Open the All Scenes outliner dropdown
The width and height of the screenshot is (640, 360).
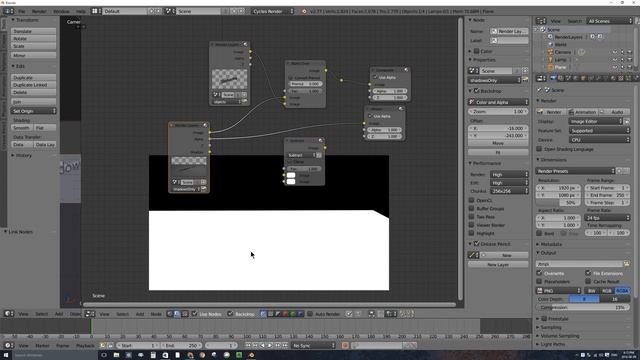click(x=609, y=21)
